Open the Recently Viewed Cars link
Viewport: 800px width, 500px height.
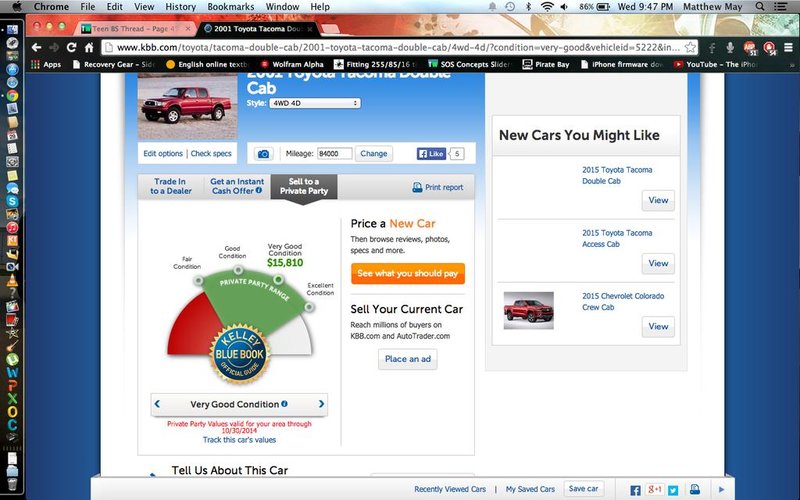450,489
